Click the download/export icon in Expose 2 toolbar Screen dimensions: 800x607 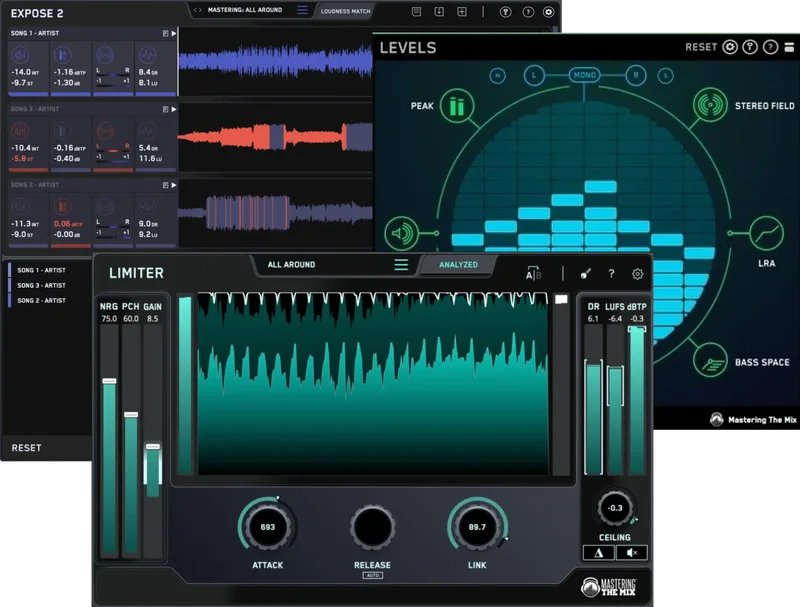click(x=439, y=12)
